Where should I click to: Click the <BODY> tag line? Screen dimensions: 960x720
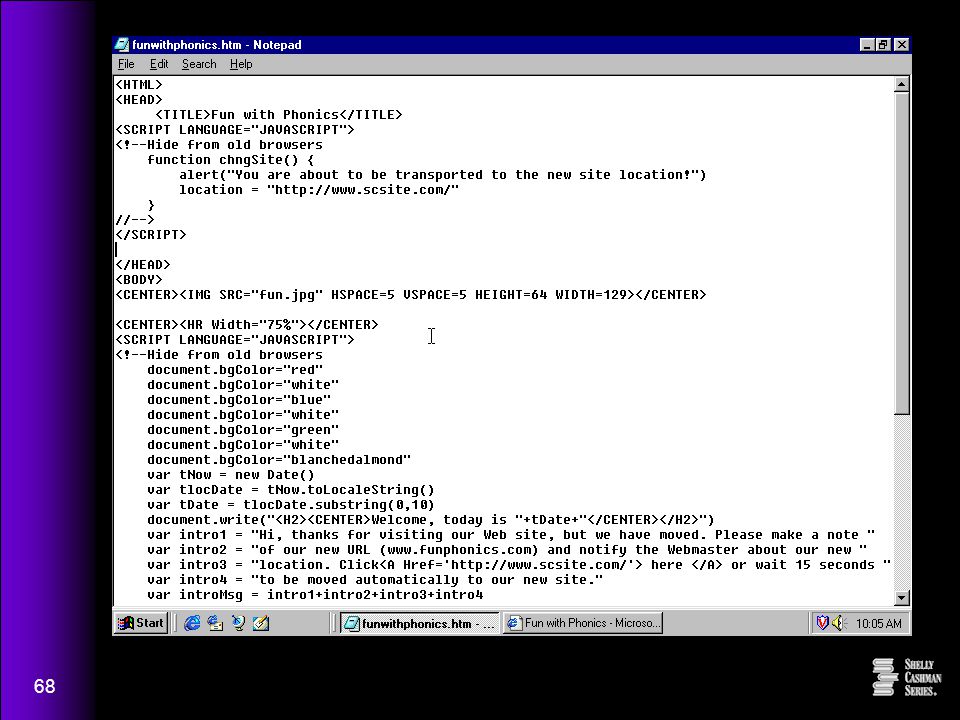[x=139, y=280]
